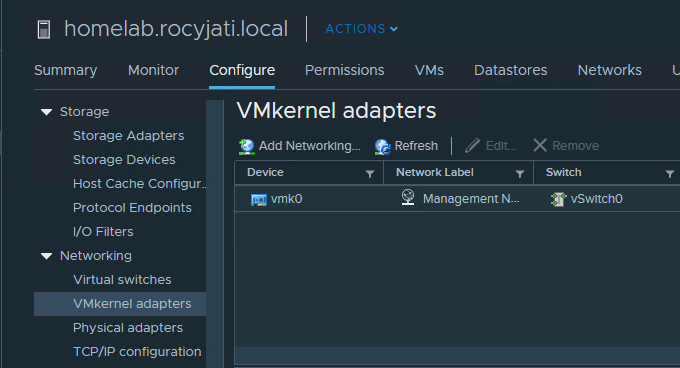The image size is (680, 368).
Task: Open Storage Adapters in the sidebar
Action: click(x=128, y=136)
